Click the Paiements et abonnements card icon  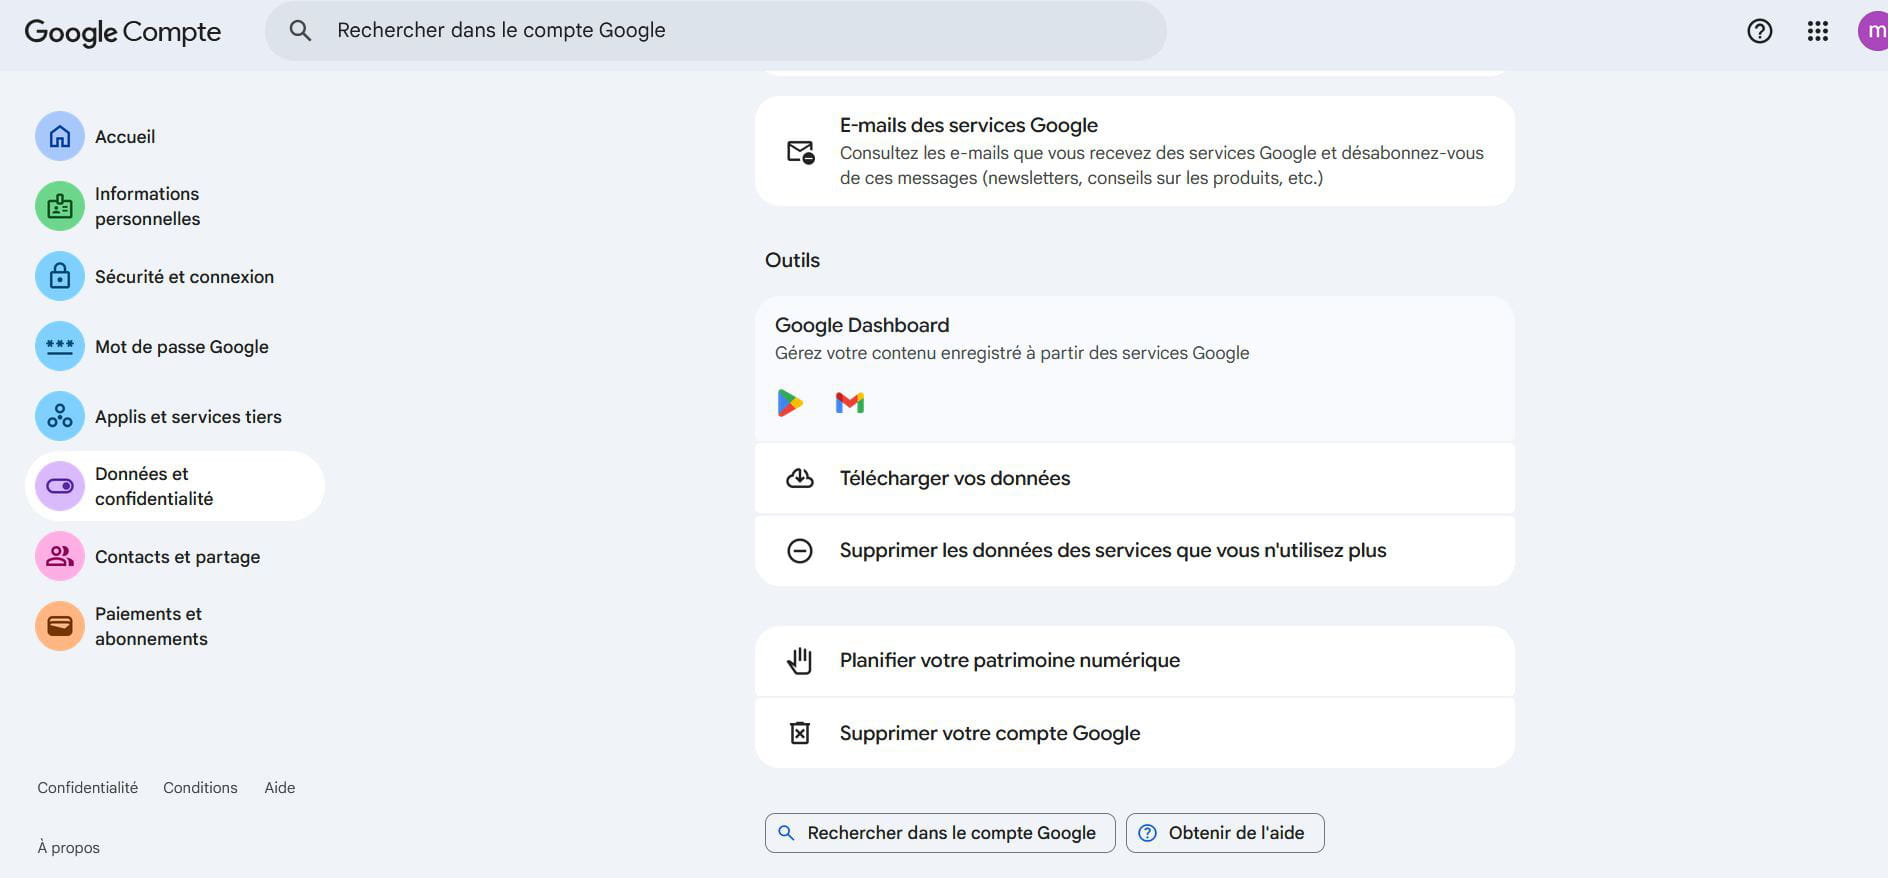(x=60, y=627)
